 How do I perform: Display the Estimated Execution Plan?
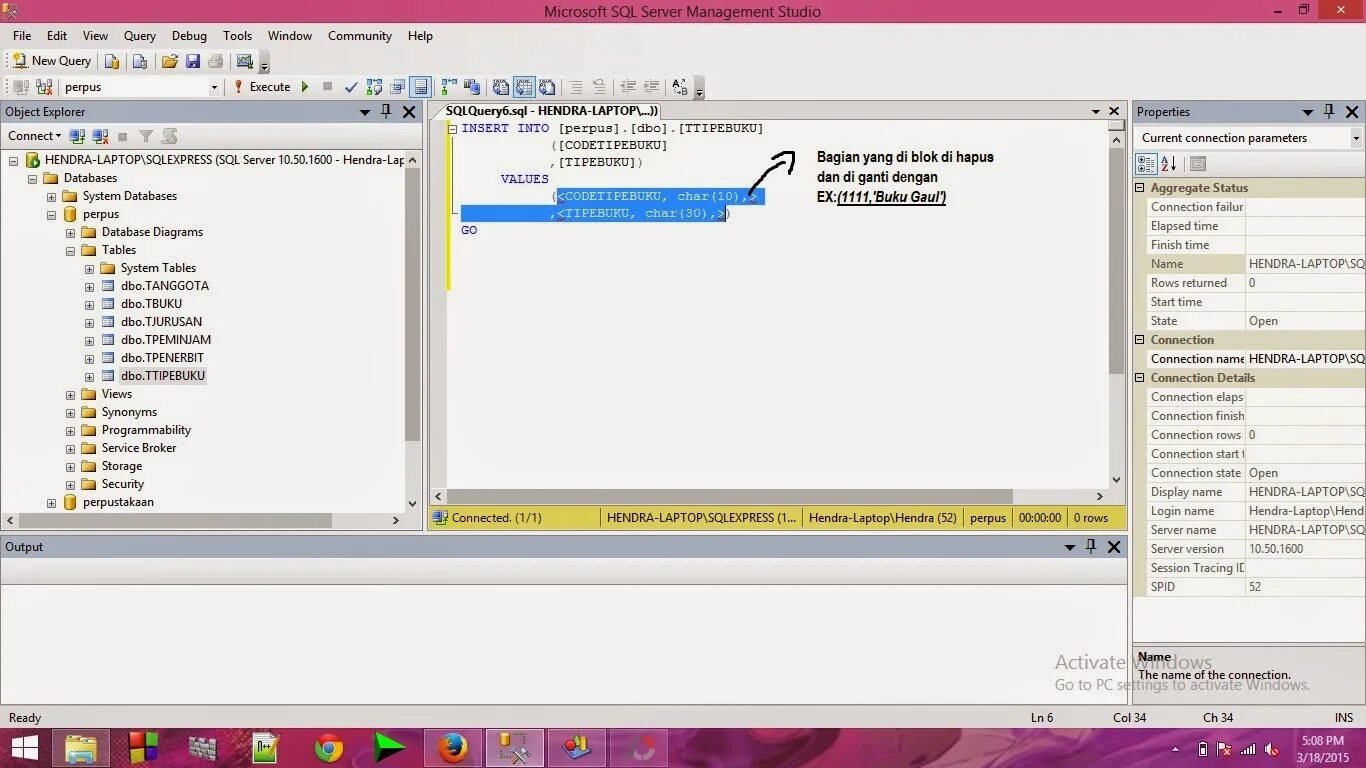click(374, 87)
